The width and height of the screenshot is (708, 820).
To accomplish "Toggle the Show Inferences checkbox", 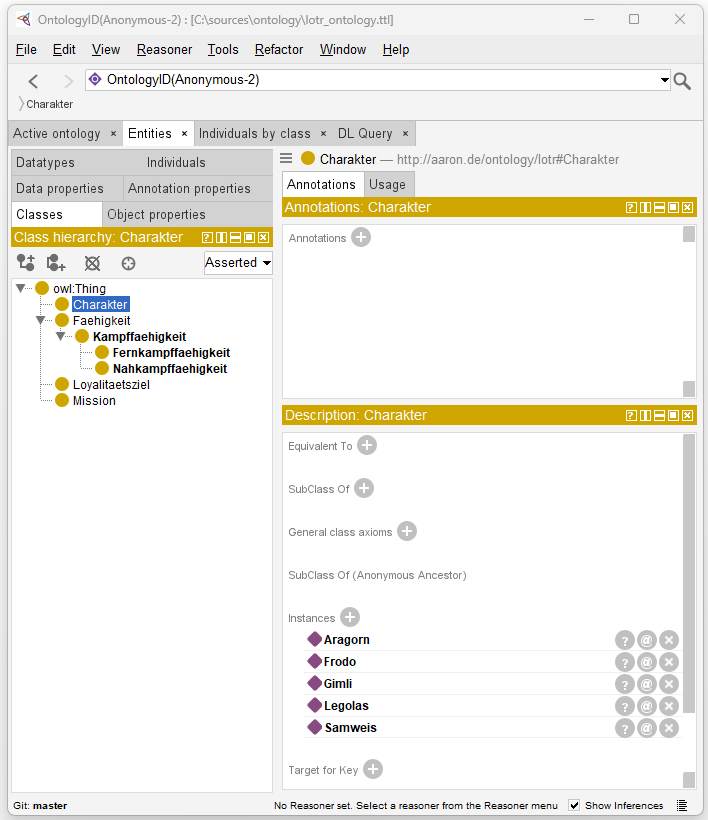I will 574,805.
